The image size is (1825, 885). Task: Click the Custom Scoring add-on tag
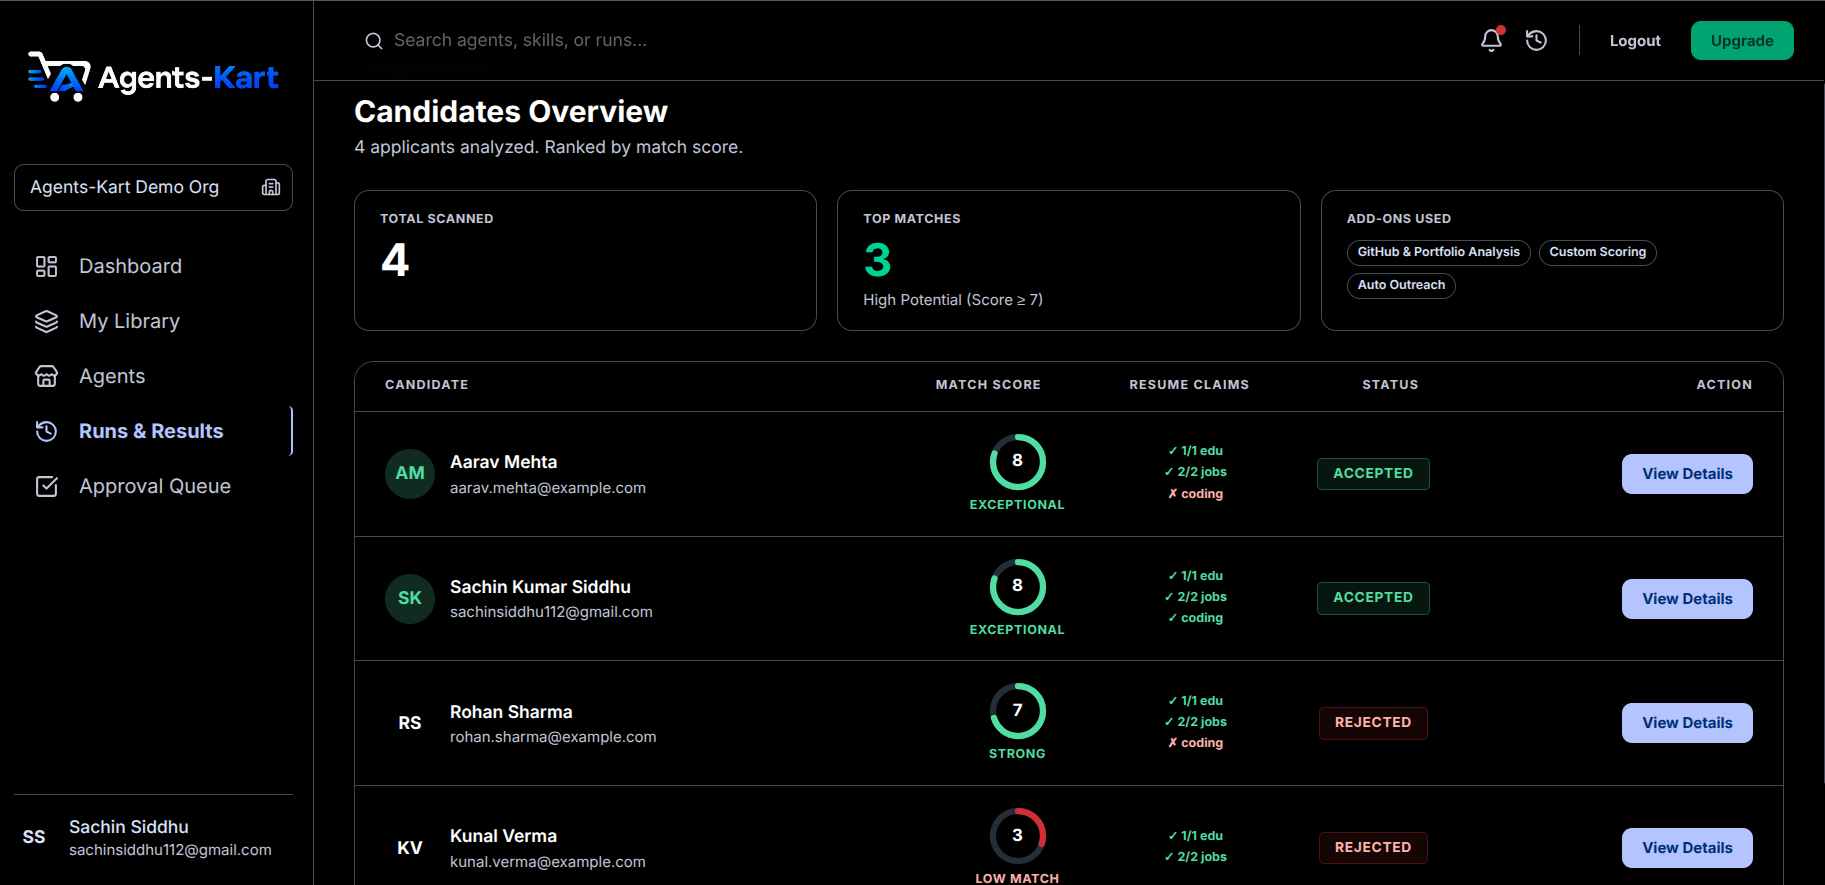(1597, 252)
